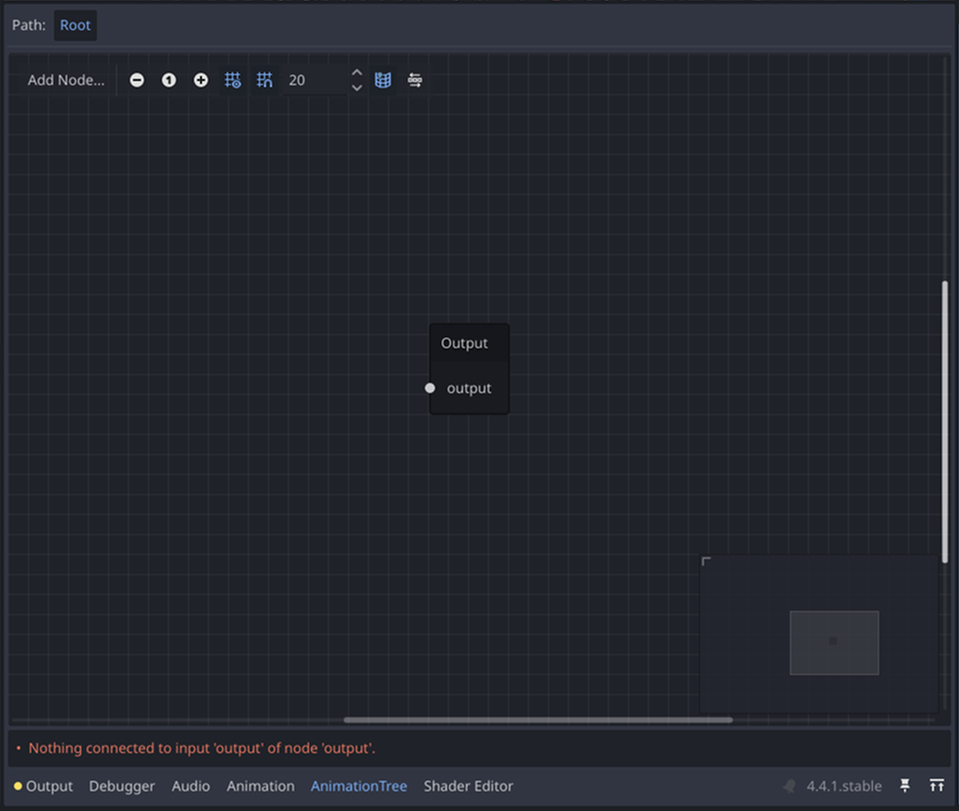This screenshot has height=811, width=959.
Task: Expand bottom panel icon
Action: pos(936,785)
